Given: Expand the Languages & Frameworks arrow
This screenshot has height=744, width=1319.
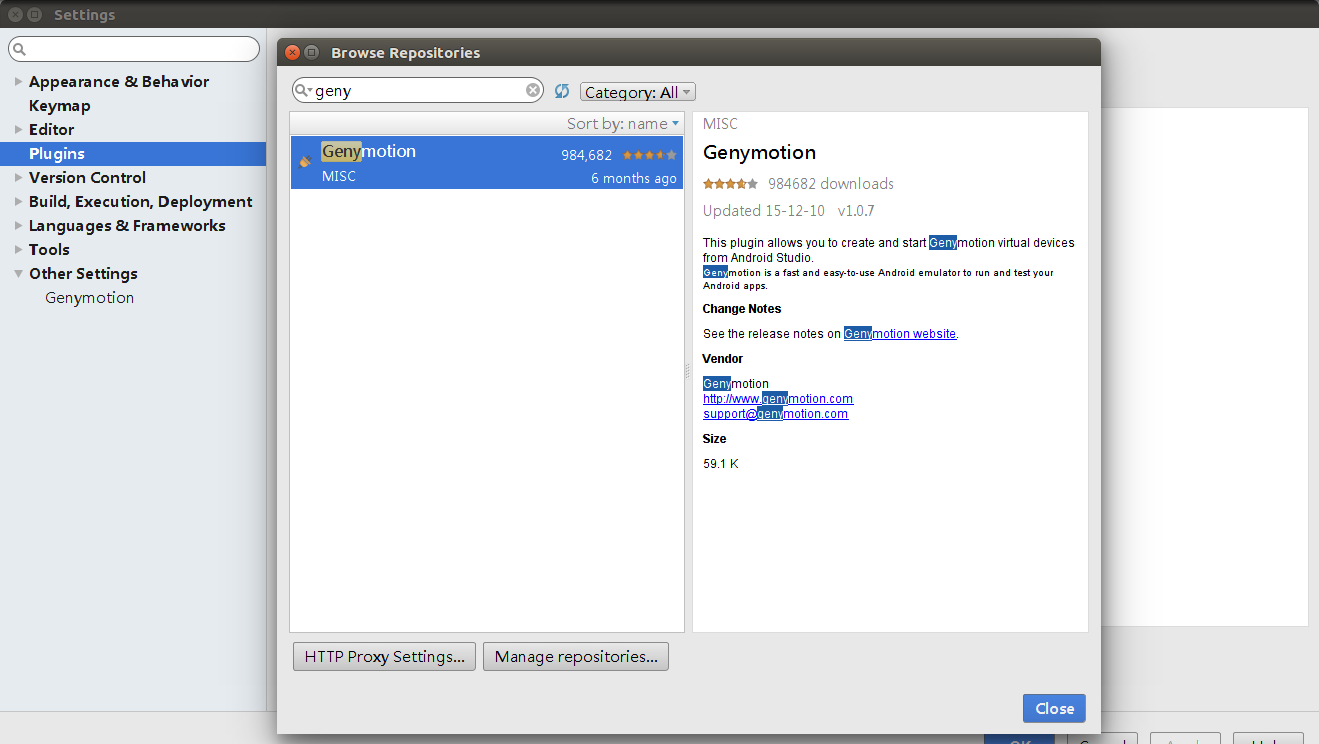Looking at the screenshot, I should tap(18, 226).
